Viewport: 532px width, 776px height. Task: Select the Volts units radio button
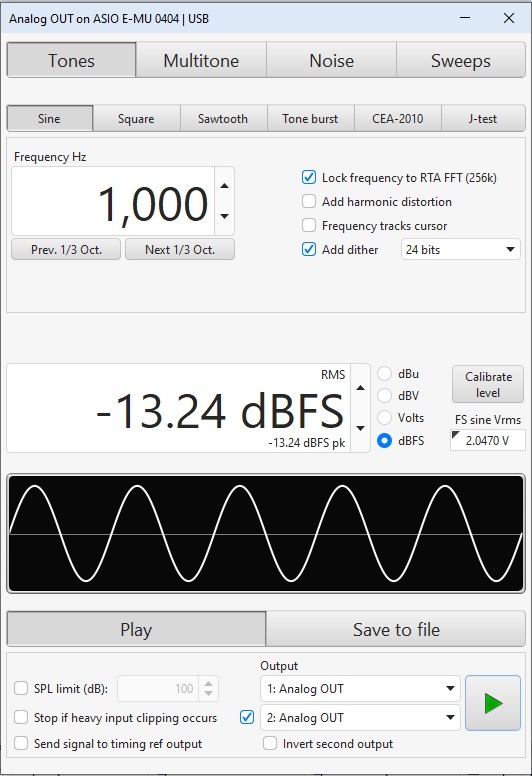click(385, 418)
